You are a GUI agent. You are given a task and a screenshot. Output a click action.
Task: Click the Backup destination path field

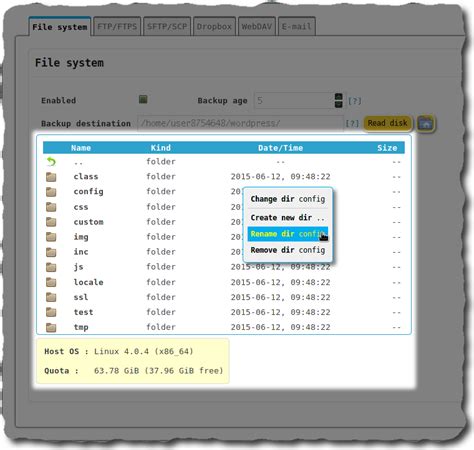(x=240, y=123)
